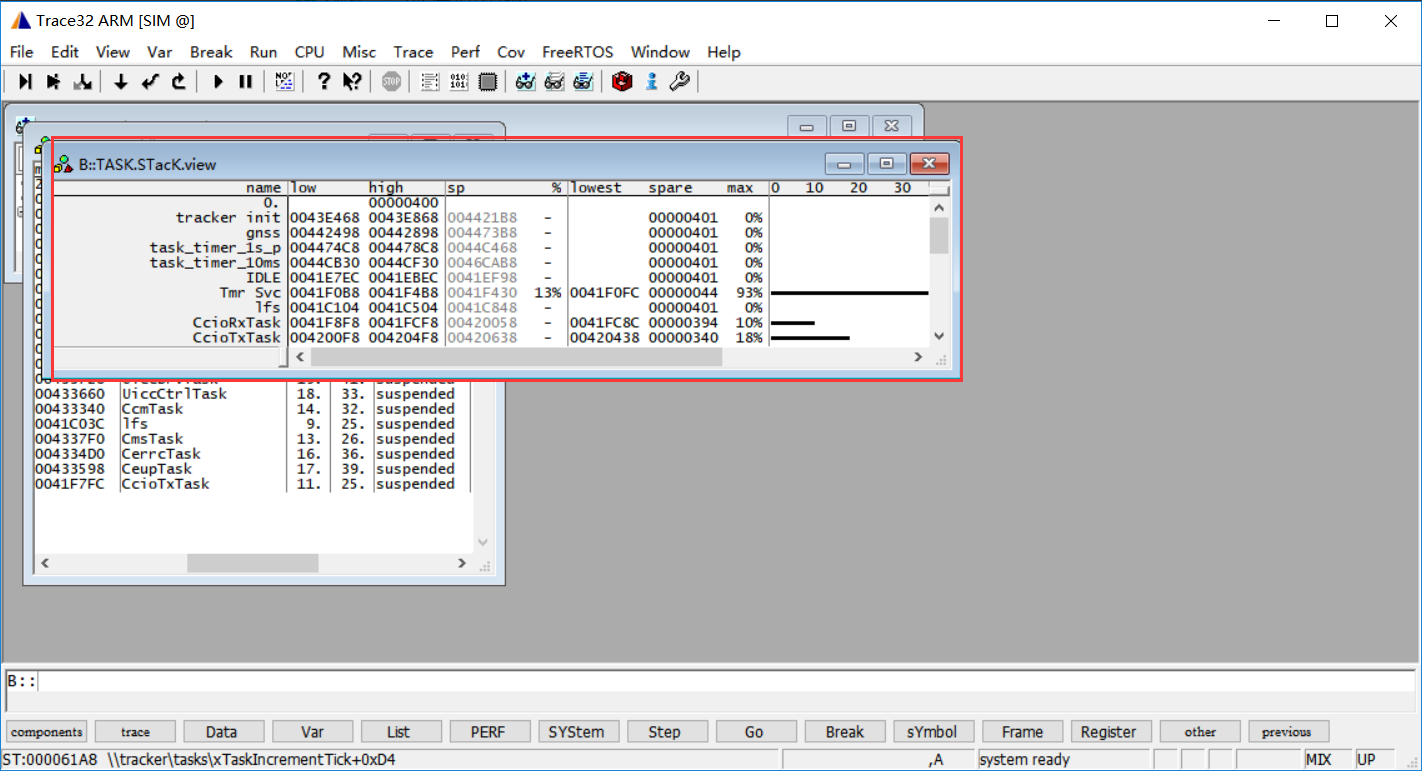Click the Up return-to-caller toolbar icon
The width and height of the screenshot is (1422, 771).
(150, 82)
